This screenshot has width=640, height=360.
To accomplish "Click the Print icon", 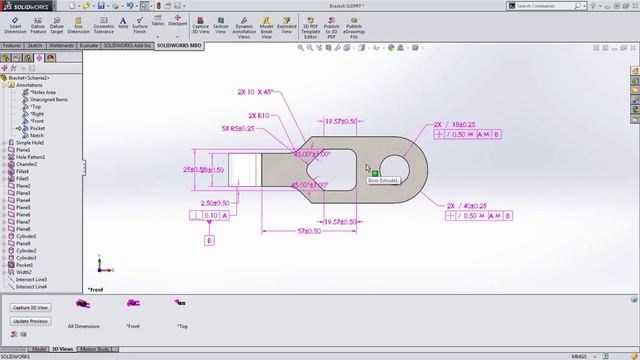I will click(116, 6).
